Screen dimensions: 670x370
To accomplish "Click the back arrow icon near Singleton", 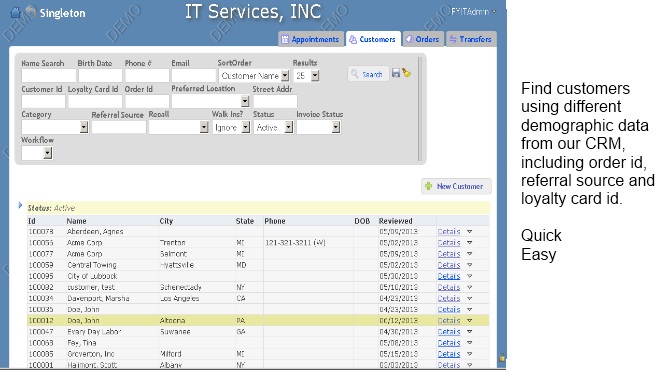I will (30, 11).
